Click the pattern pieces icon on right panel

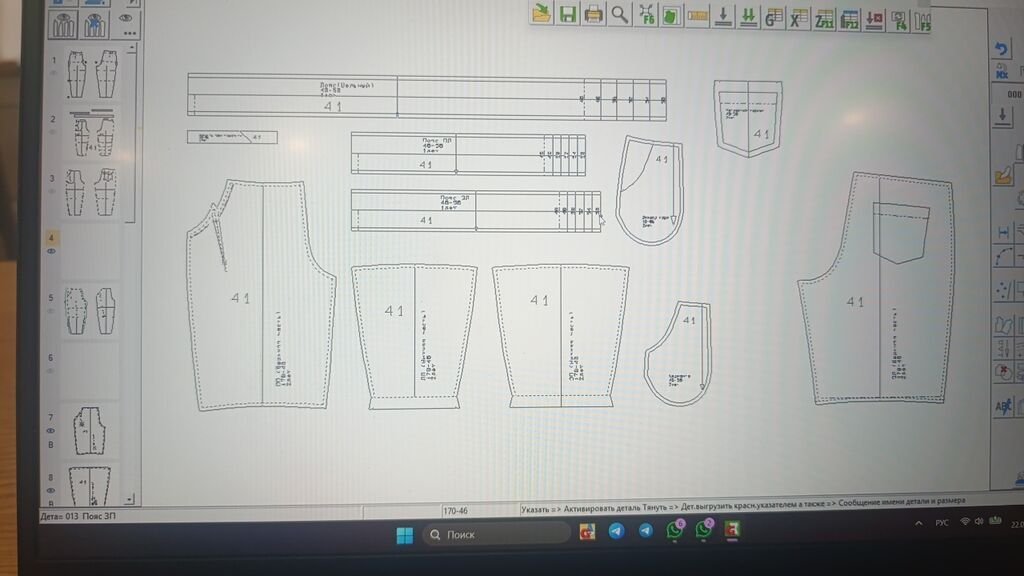[1003, 325]
